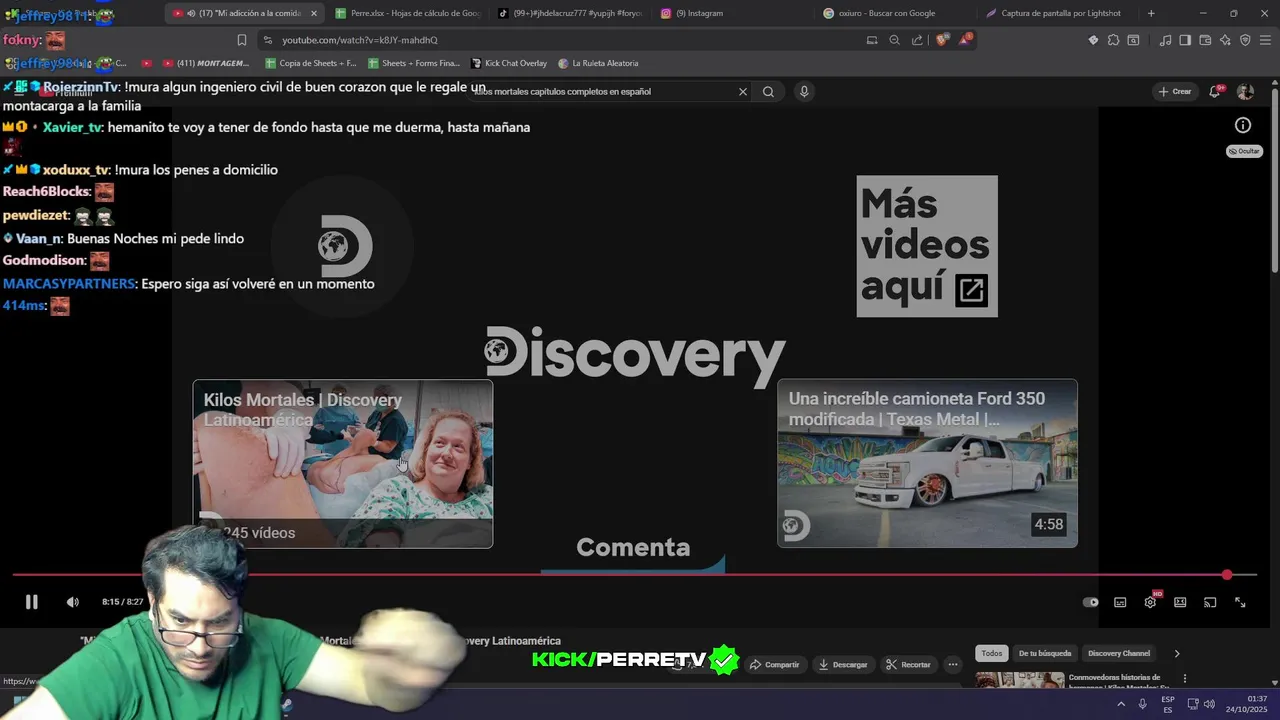Pause the video with the pause control
The width and height of the screenshot is (1280, 720).
coord(31,602)
